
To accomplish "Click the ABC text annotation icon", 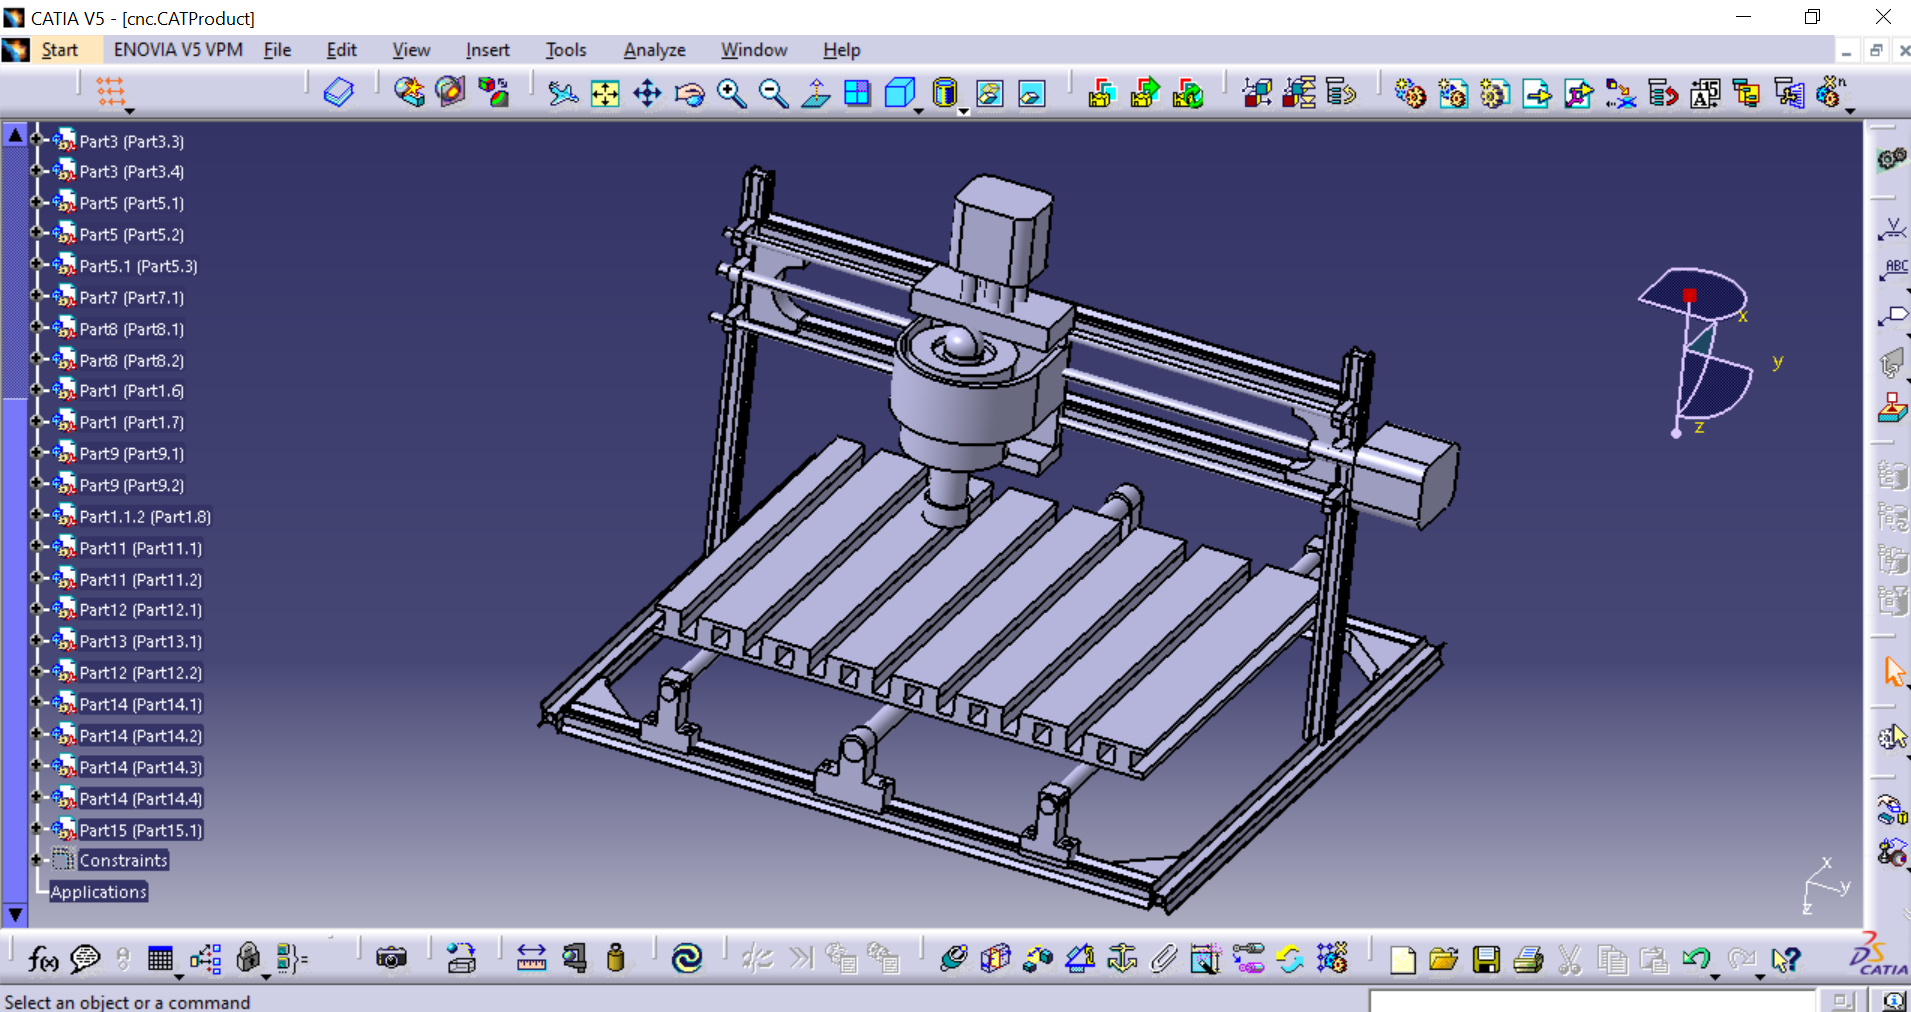I will (1893, 270).
